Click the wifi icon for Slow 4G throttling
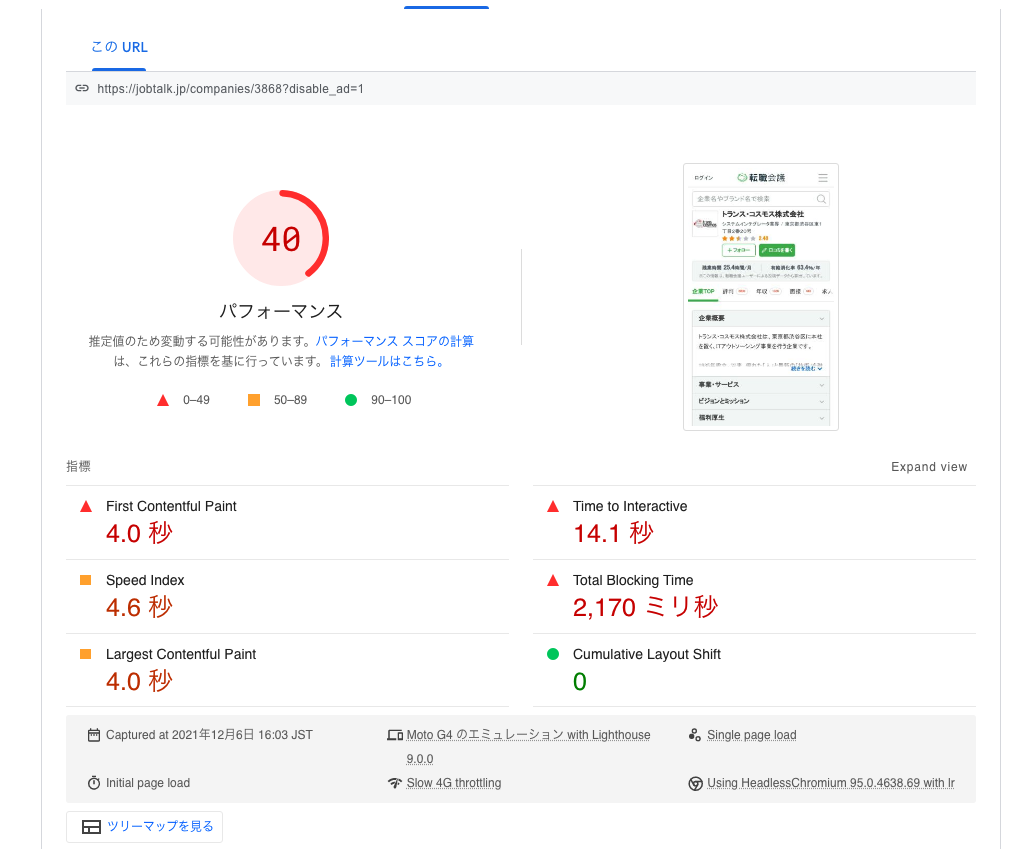 tap(395, 783)
